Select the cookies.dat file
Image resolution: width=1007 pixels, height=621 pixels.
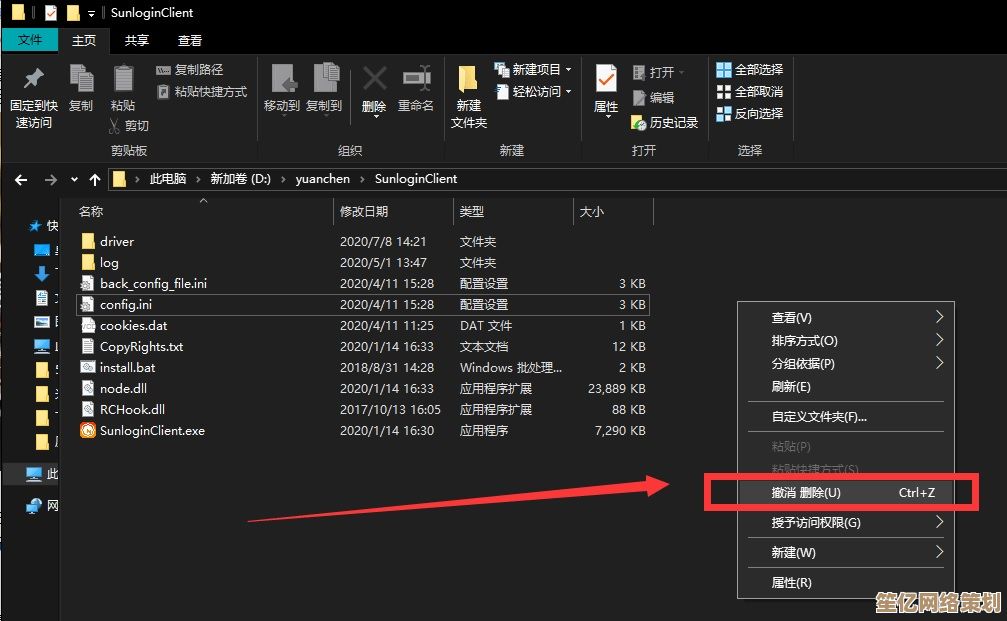tap(133, 326)
